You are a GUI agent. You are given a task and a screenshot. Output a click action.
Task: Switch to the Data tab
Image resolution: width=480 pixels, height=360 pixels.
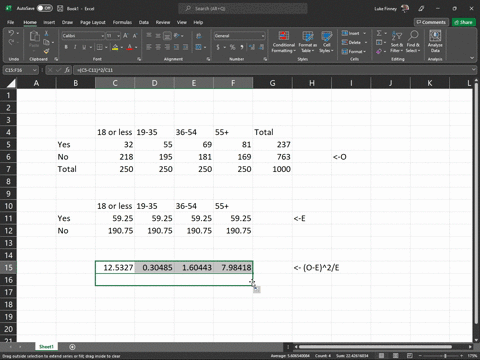click(x=144, y=22)
